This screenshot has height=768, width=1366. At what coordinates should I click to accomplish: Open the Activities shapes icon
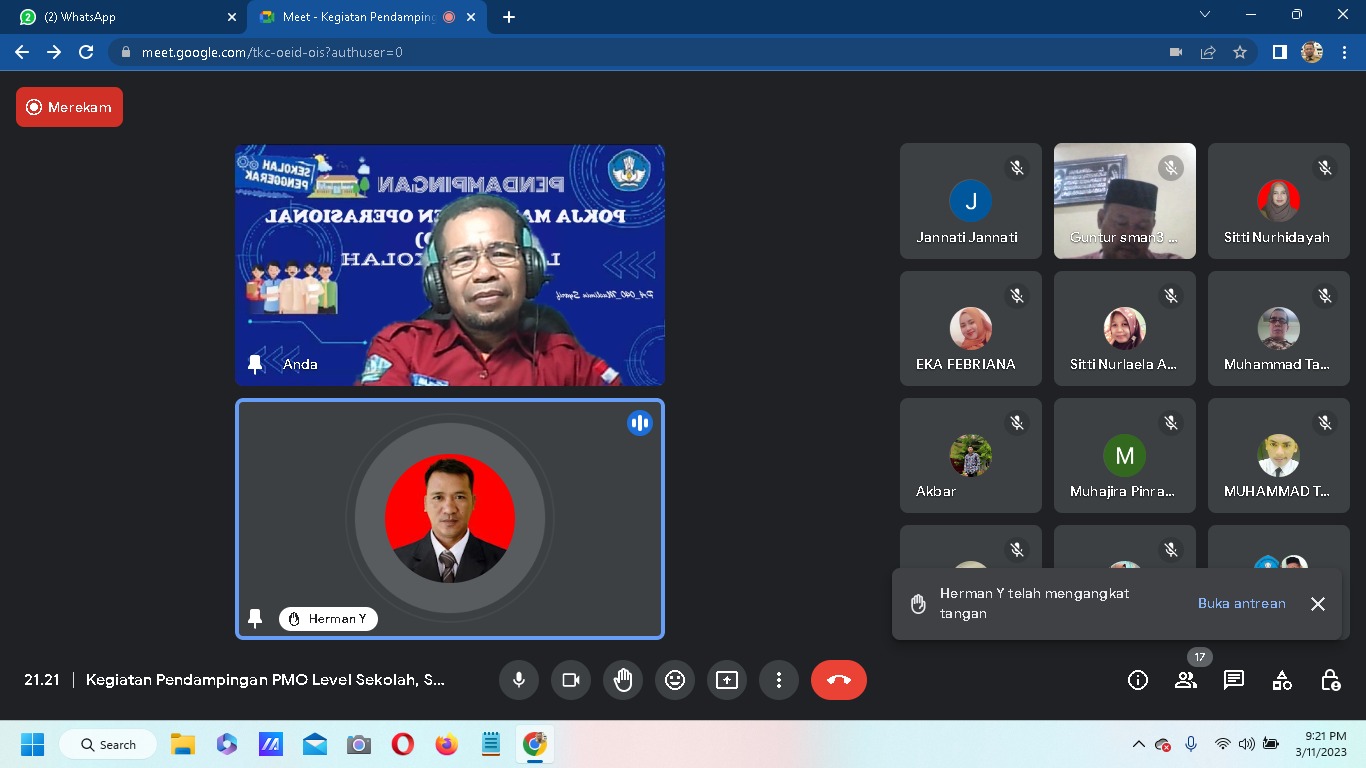[x=1282, y=680]
